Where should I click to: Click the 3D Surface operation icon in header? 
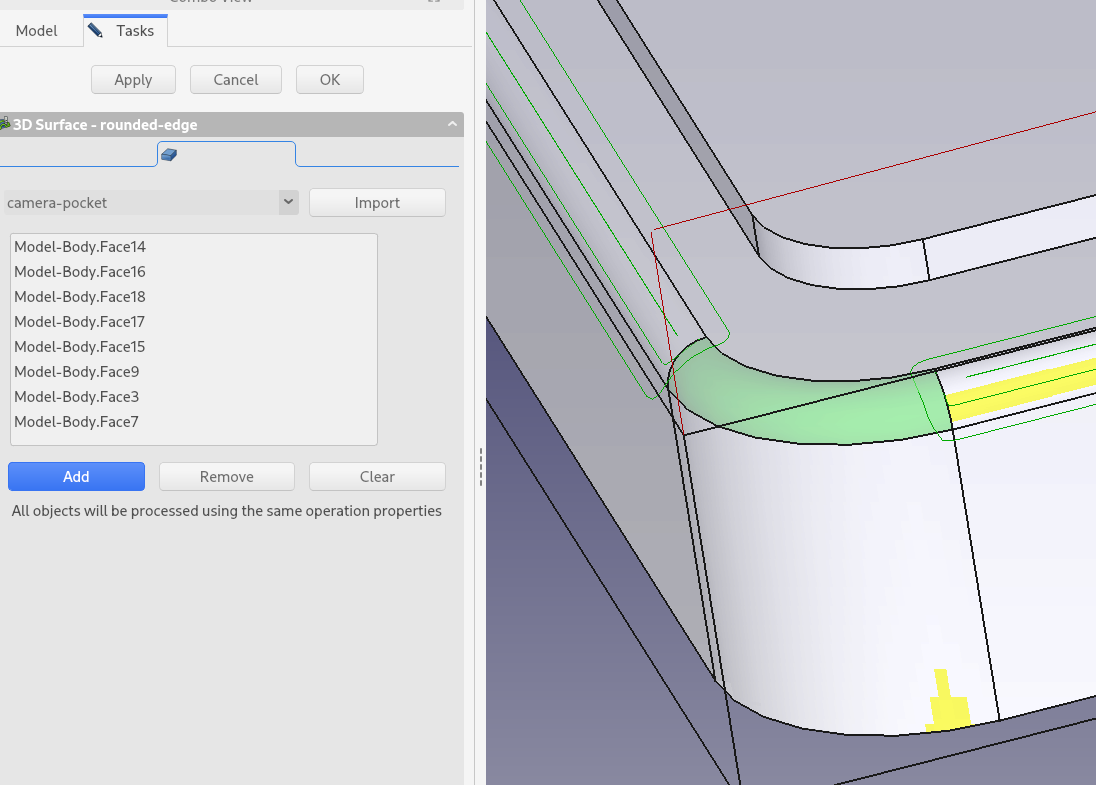click(5, 125)
